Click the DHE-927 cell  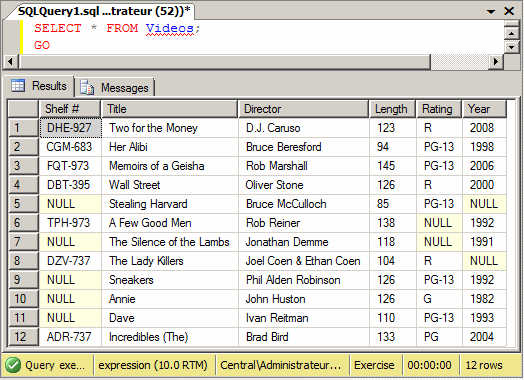[70, 128]
